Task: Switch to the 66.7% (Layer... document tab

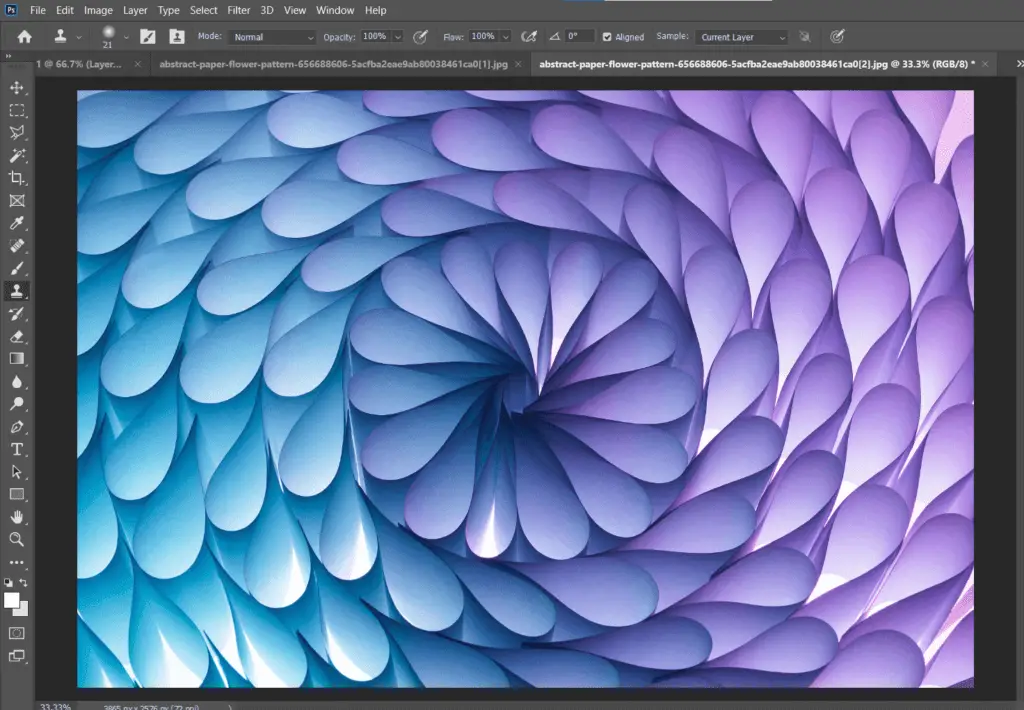Action: (x=79, y=64)
